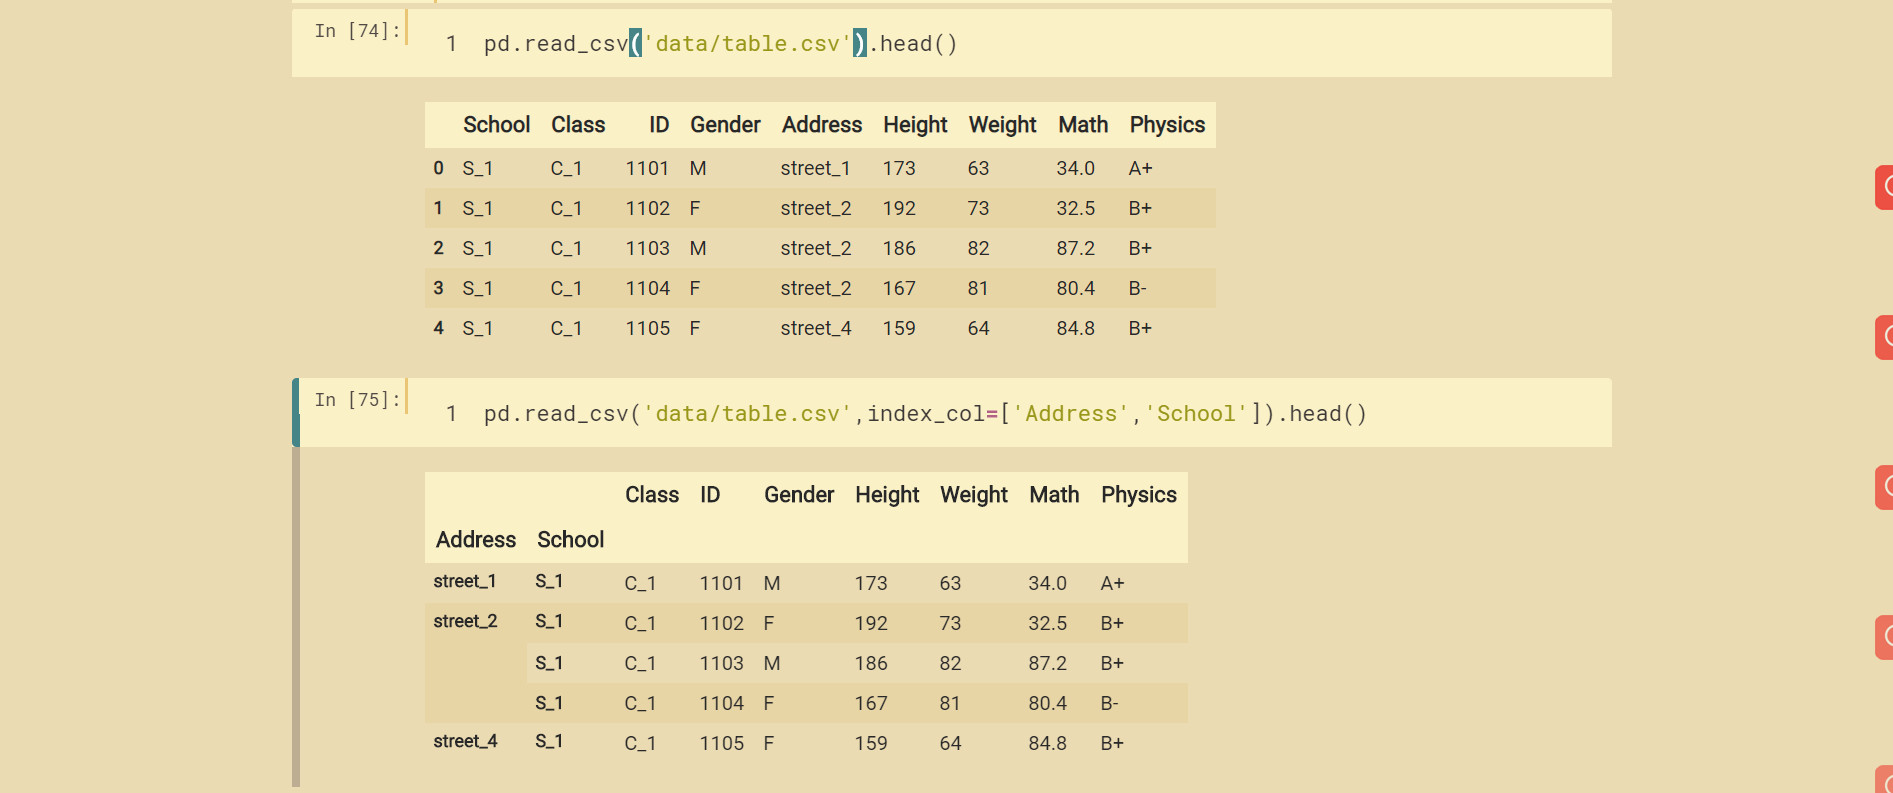Click the Gender header in first output table
Screen dimensions: 1893x793
pyautogui.click(x=725, y=125)
